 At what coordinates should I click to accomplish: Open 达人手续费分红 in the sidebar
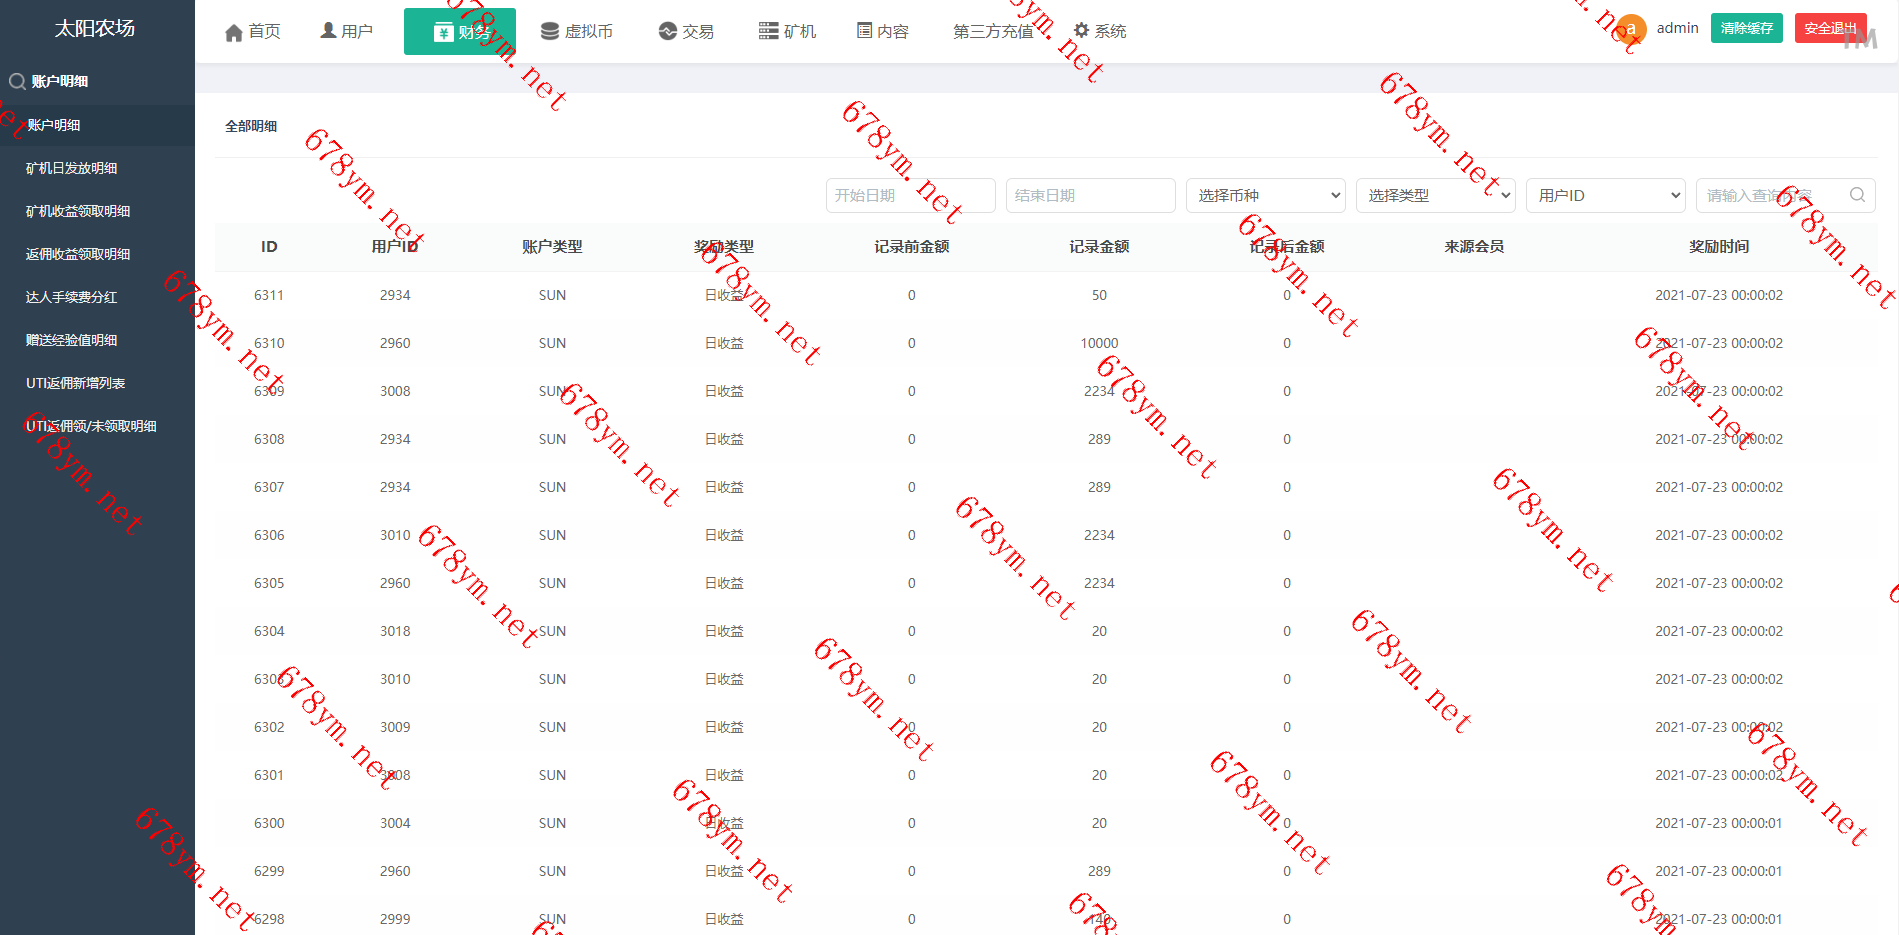point(72,297)
